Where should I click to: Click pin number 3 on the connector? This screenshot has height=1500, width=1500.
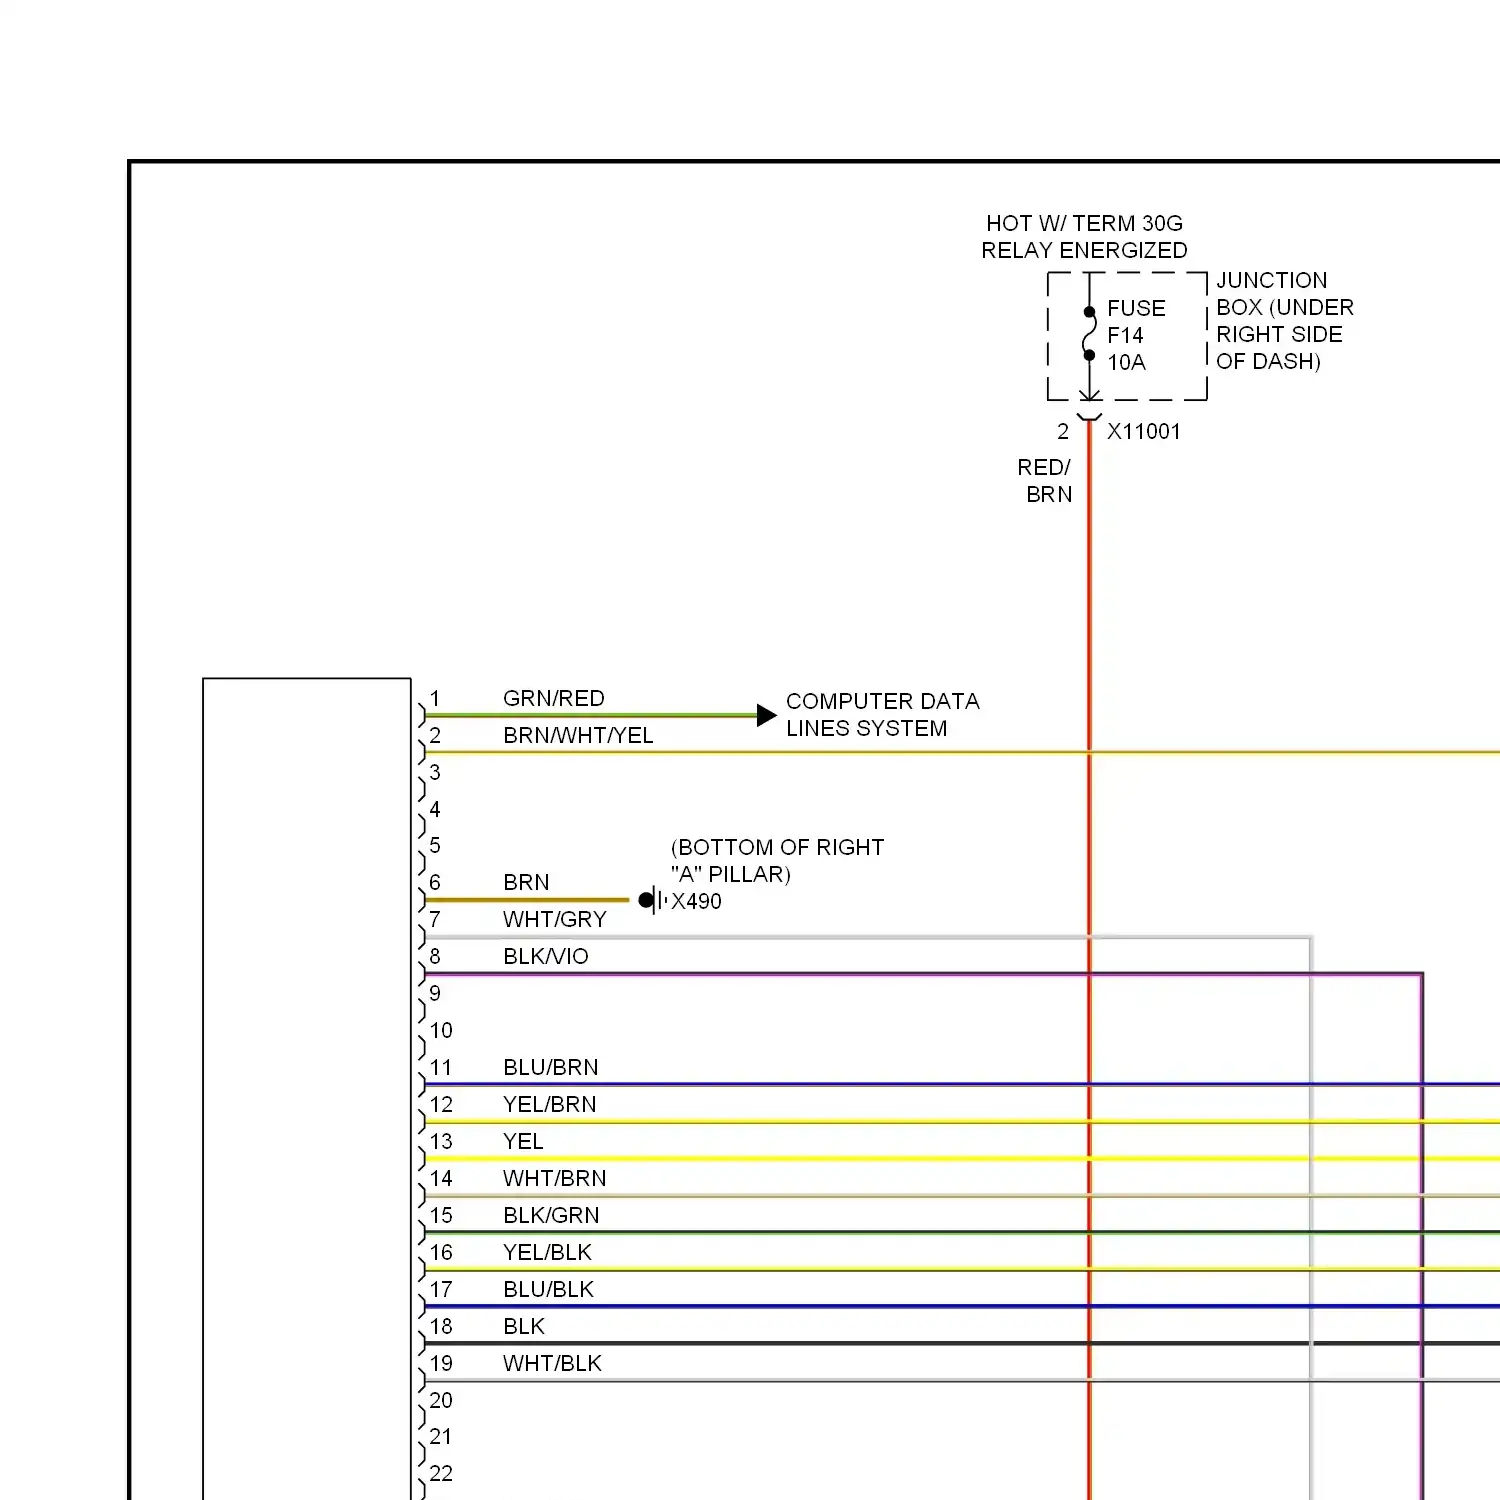[435, 772]
